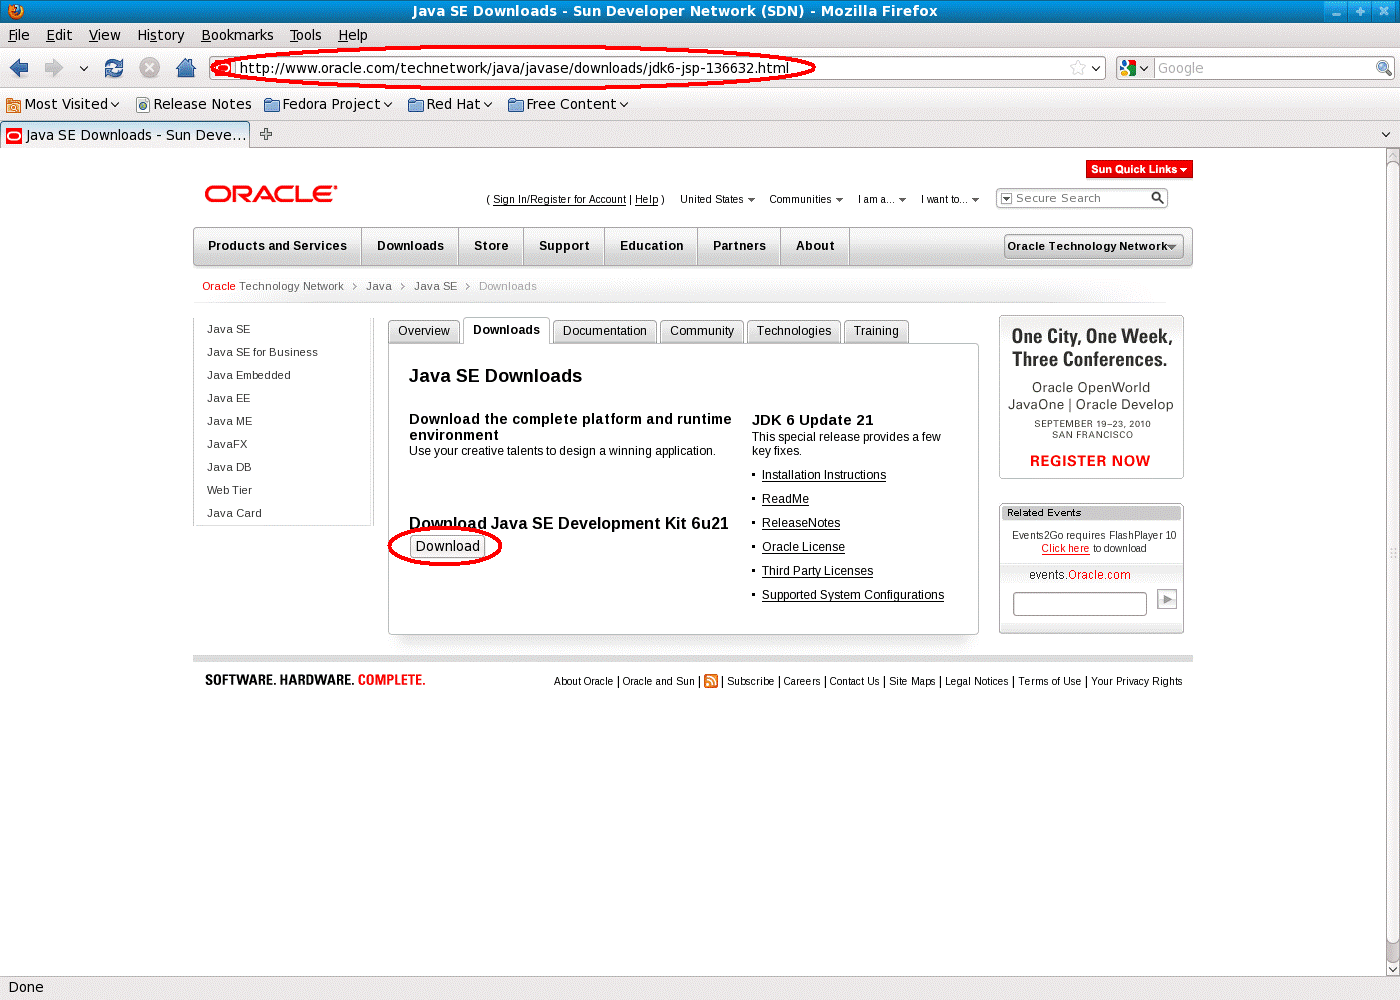Click the browser Back arrow button
The image size is (1400, 1000).
pyautogui.click(x=20, y=68)
